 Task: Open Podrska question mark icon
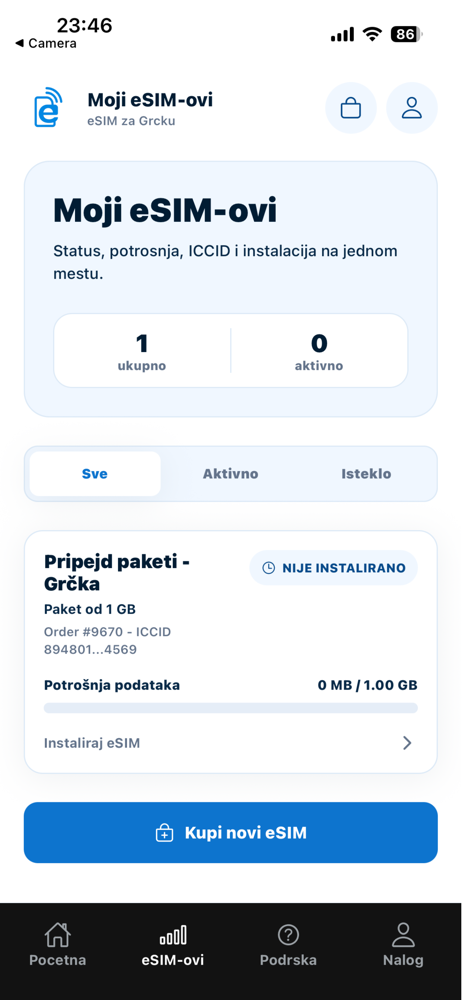point(288,935)
